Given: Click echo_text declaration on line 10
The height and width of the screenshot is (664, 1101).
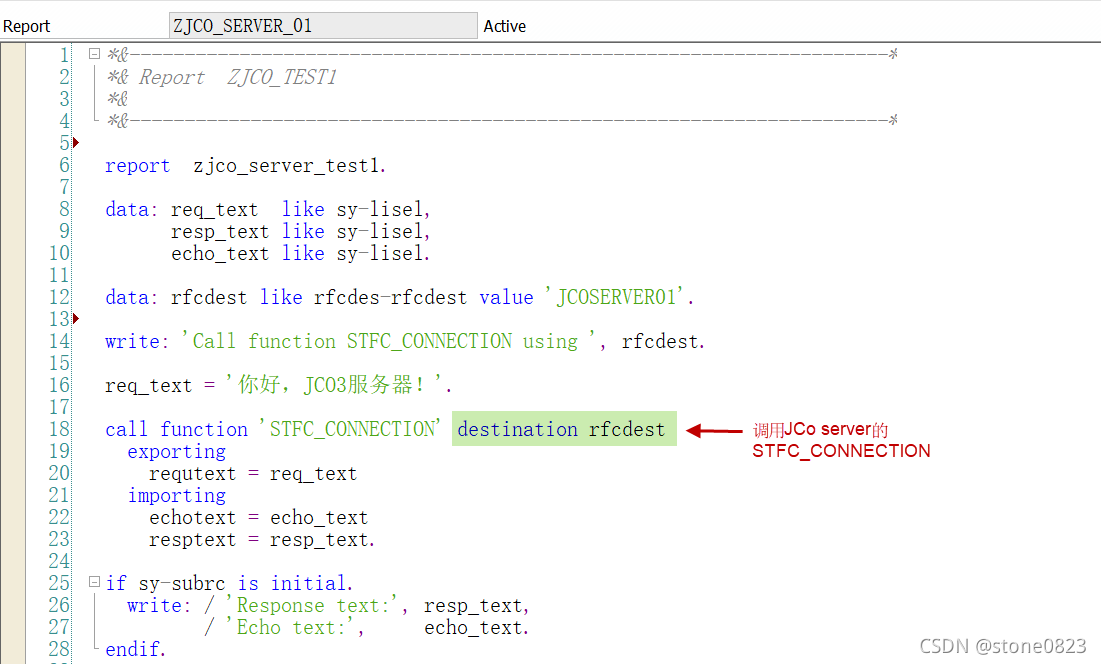Looking at the screenshot, I should [220, 253].
